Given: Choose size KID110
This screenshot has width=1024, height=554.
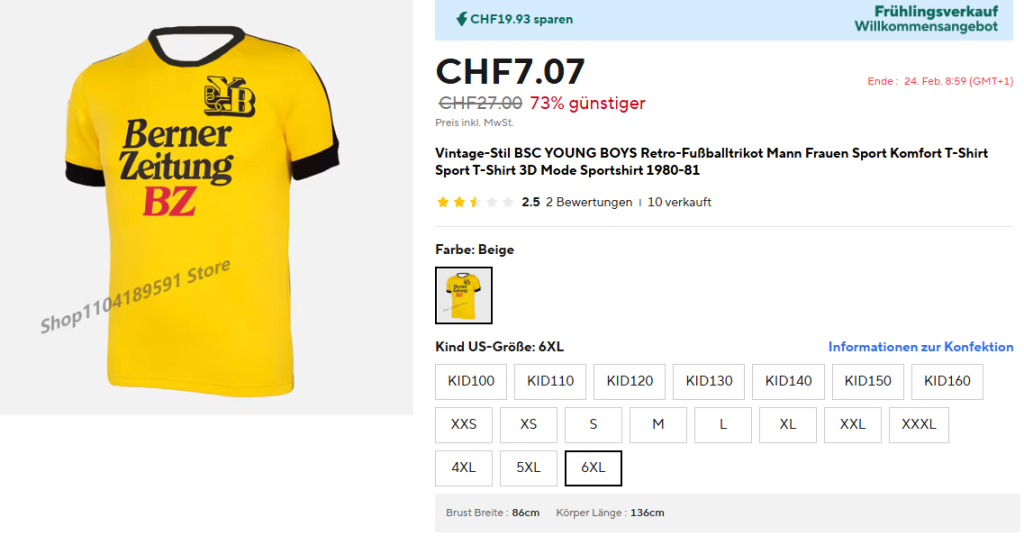Looking at the screenshot, I should click(x=550, y=381).
